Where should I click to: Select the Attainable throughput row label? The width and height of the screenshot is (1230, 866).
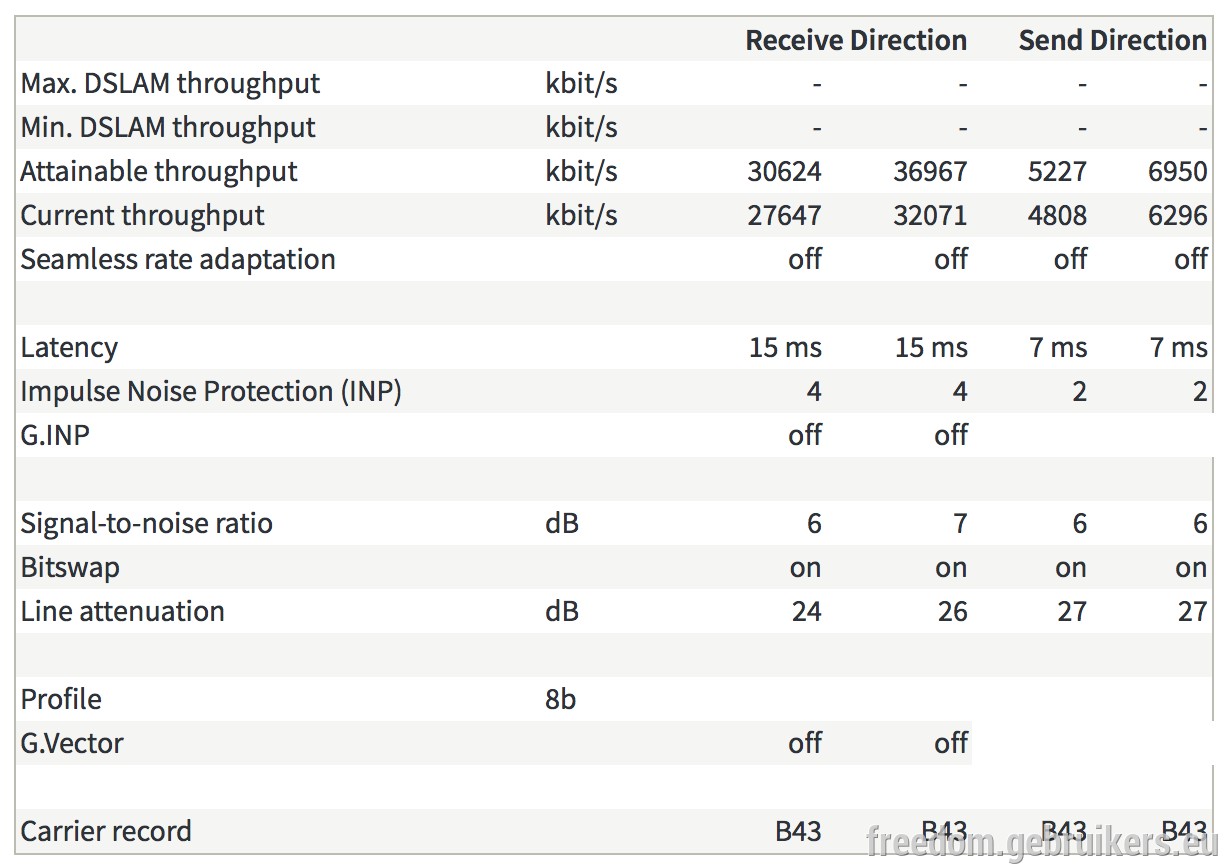pos(159,171)
